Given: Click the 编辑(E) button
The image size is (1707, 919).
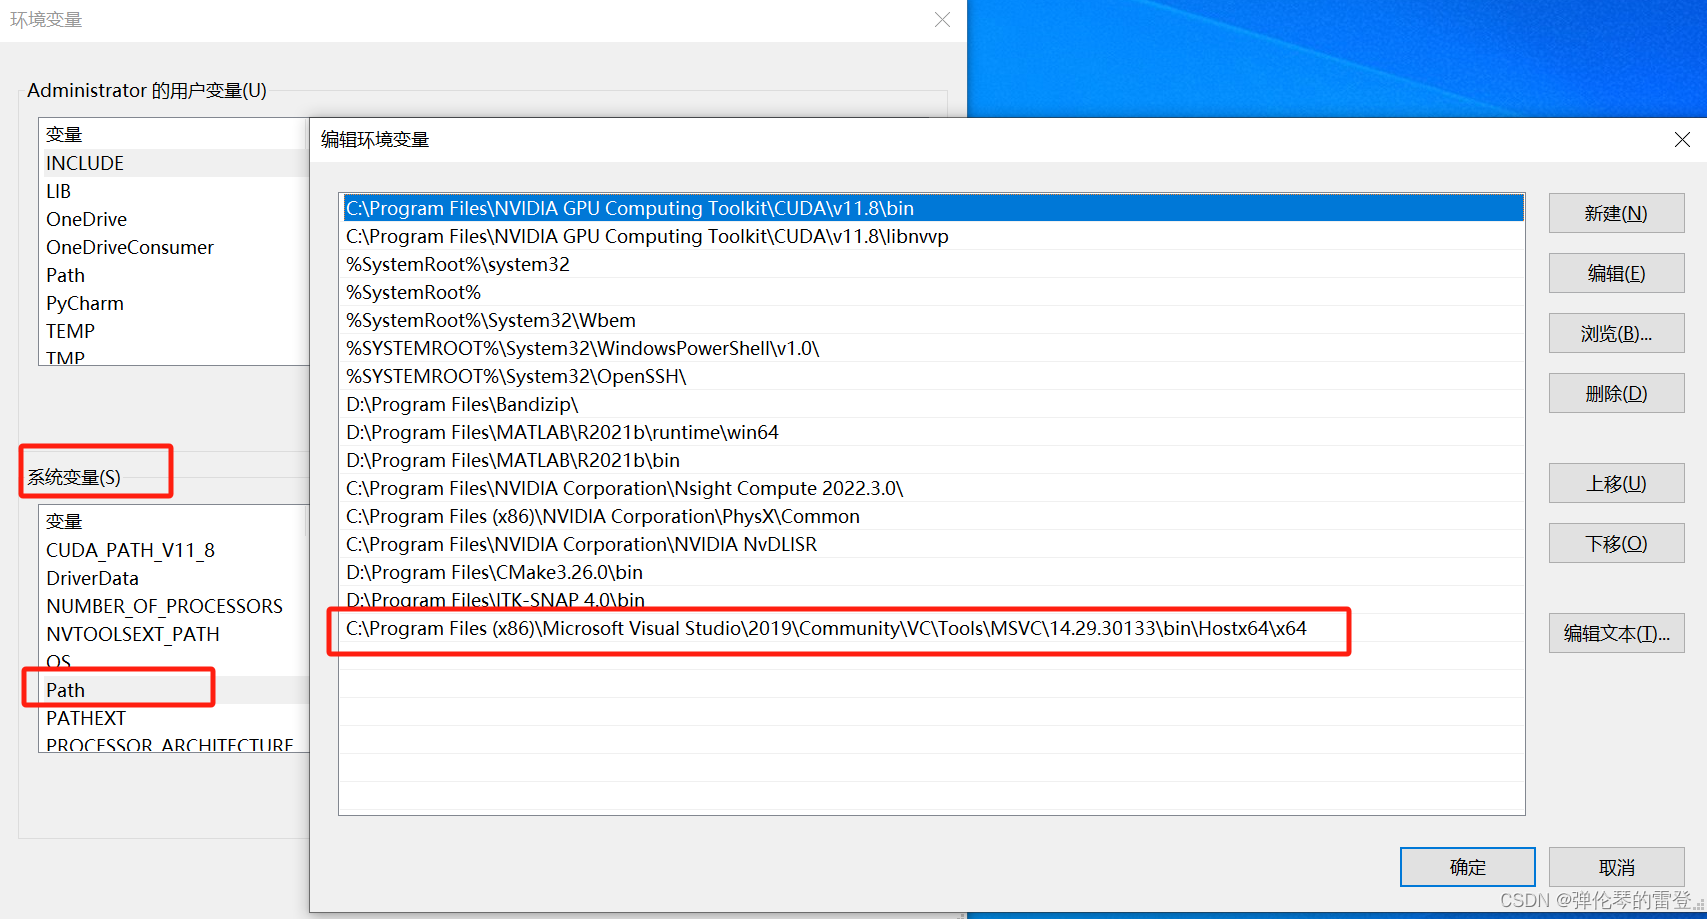Looking at the screenshot, I should 1616,273.
